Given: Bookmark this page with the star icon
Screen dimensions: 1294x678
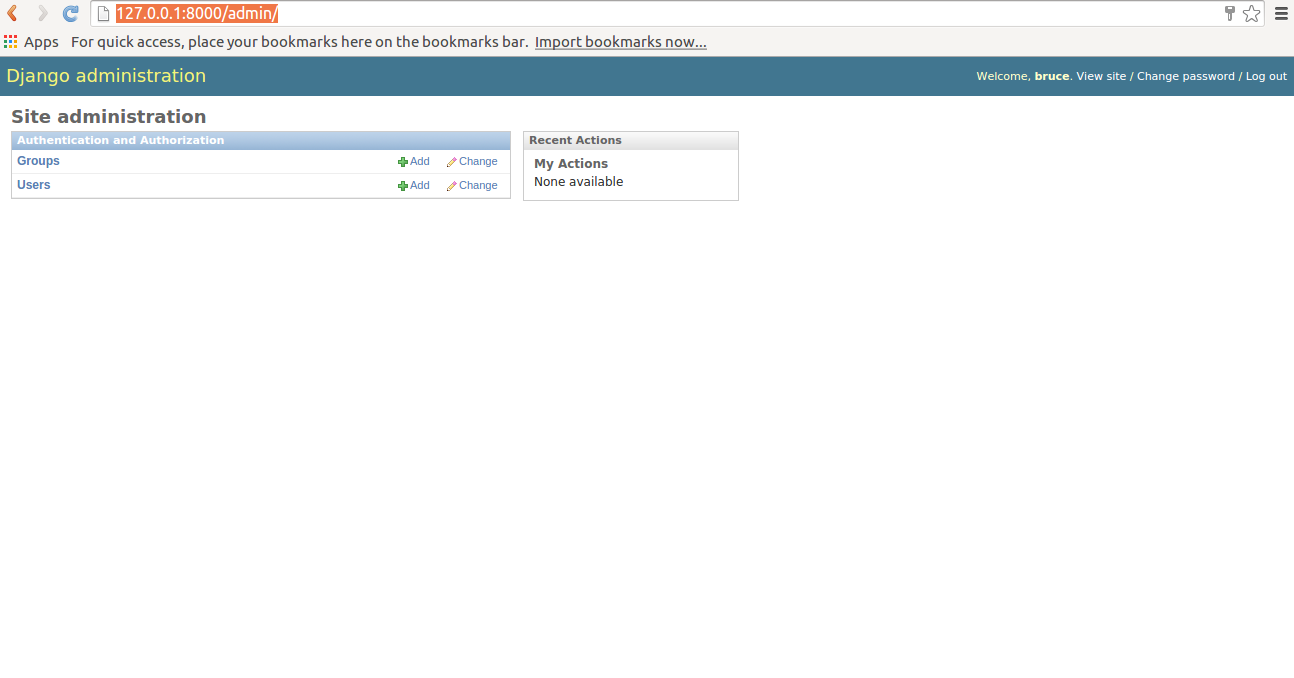Looking at the screenshot, I should (1251, 14).
